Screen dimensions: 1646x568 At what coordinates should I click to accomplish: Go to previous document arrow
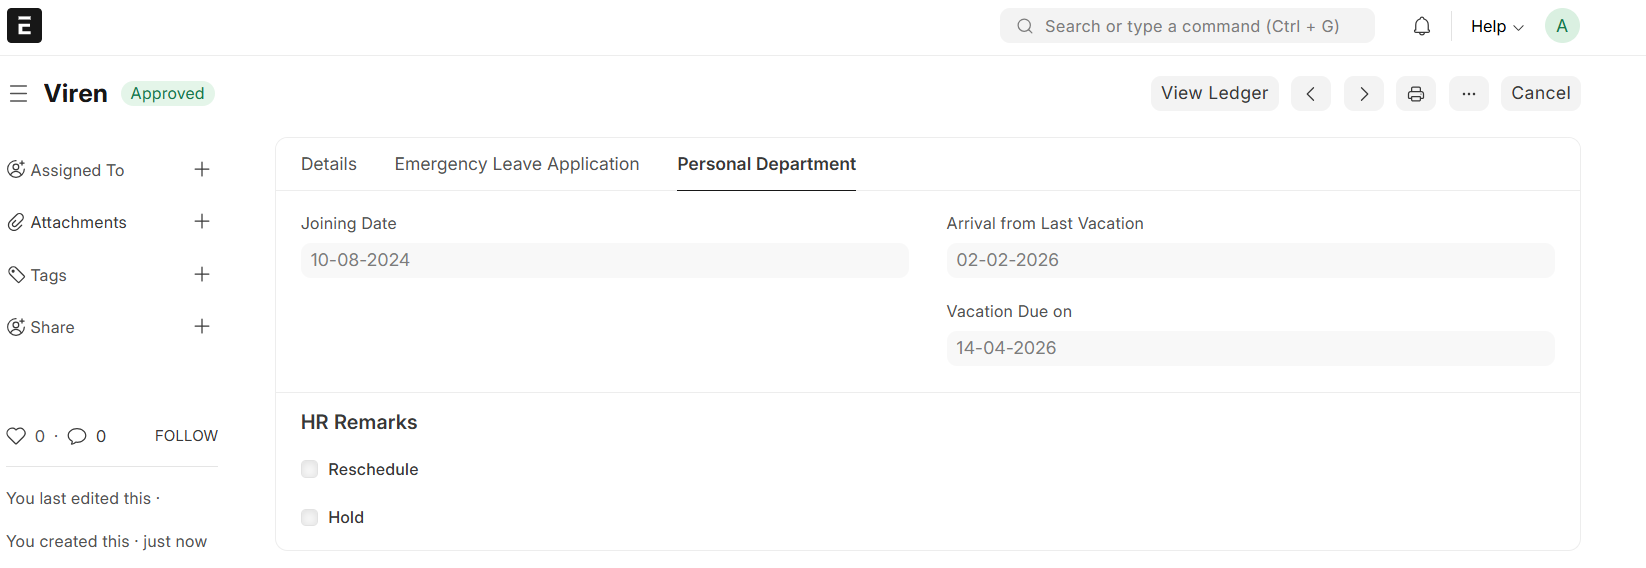(1310, 94)
